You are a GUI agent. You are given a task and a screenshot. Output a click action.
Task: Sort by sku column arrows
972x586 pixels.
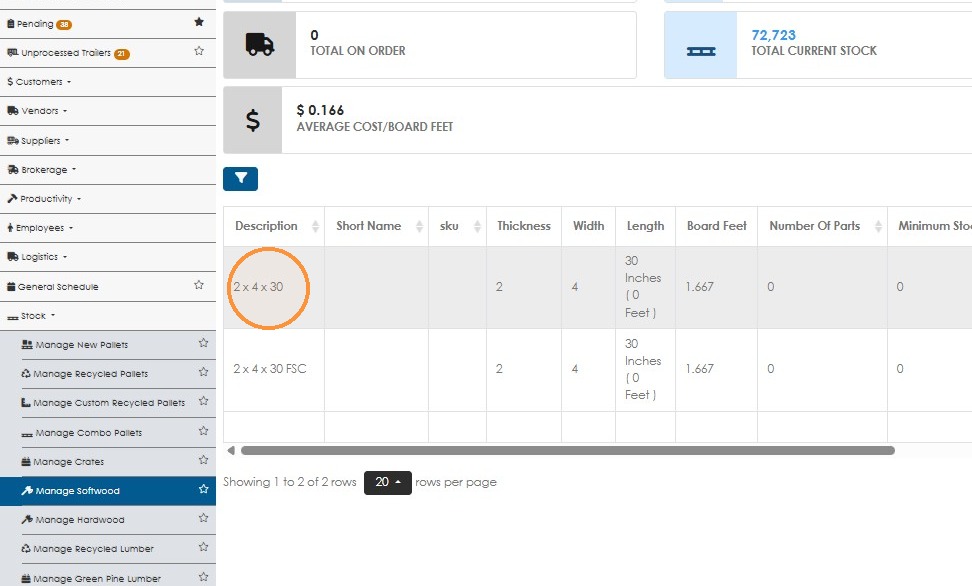[x=477, y=226]
